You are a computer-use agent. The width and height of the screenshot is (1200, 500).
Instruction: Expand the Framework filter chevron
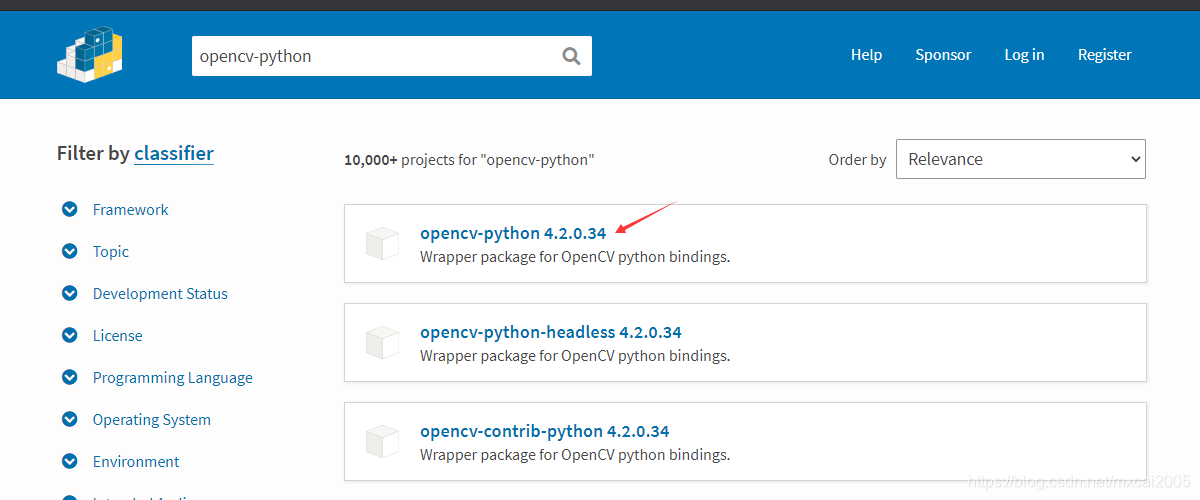(70, 210)
